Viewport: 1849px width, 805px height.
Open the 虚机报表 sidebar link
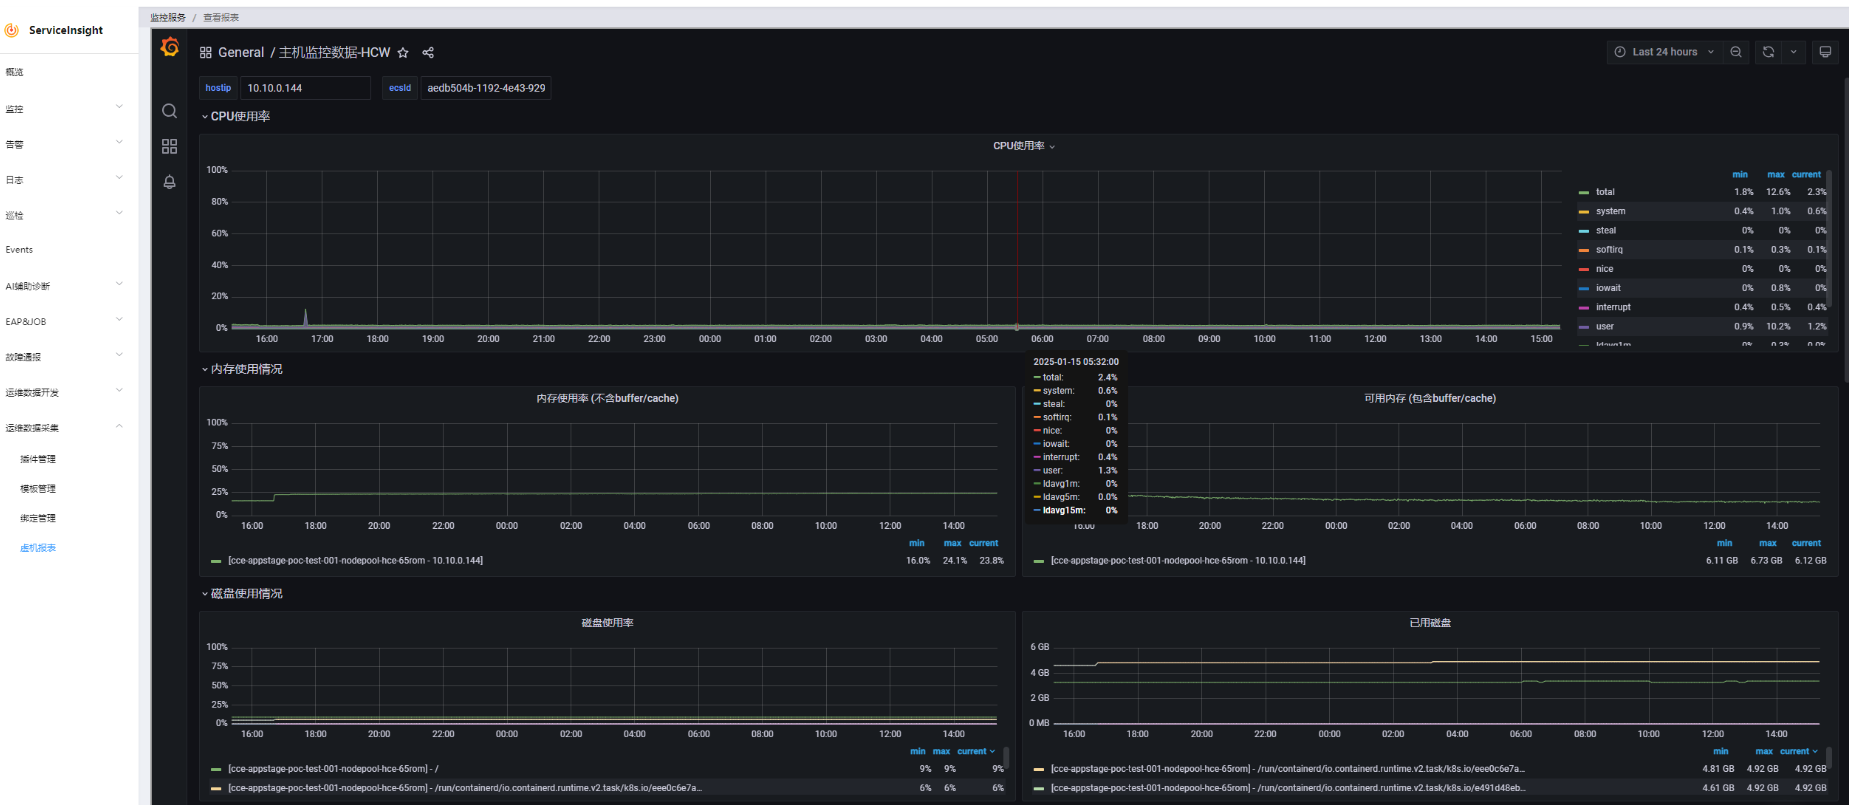click(38, 548)
